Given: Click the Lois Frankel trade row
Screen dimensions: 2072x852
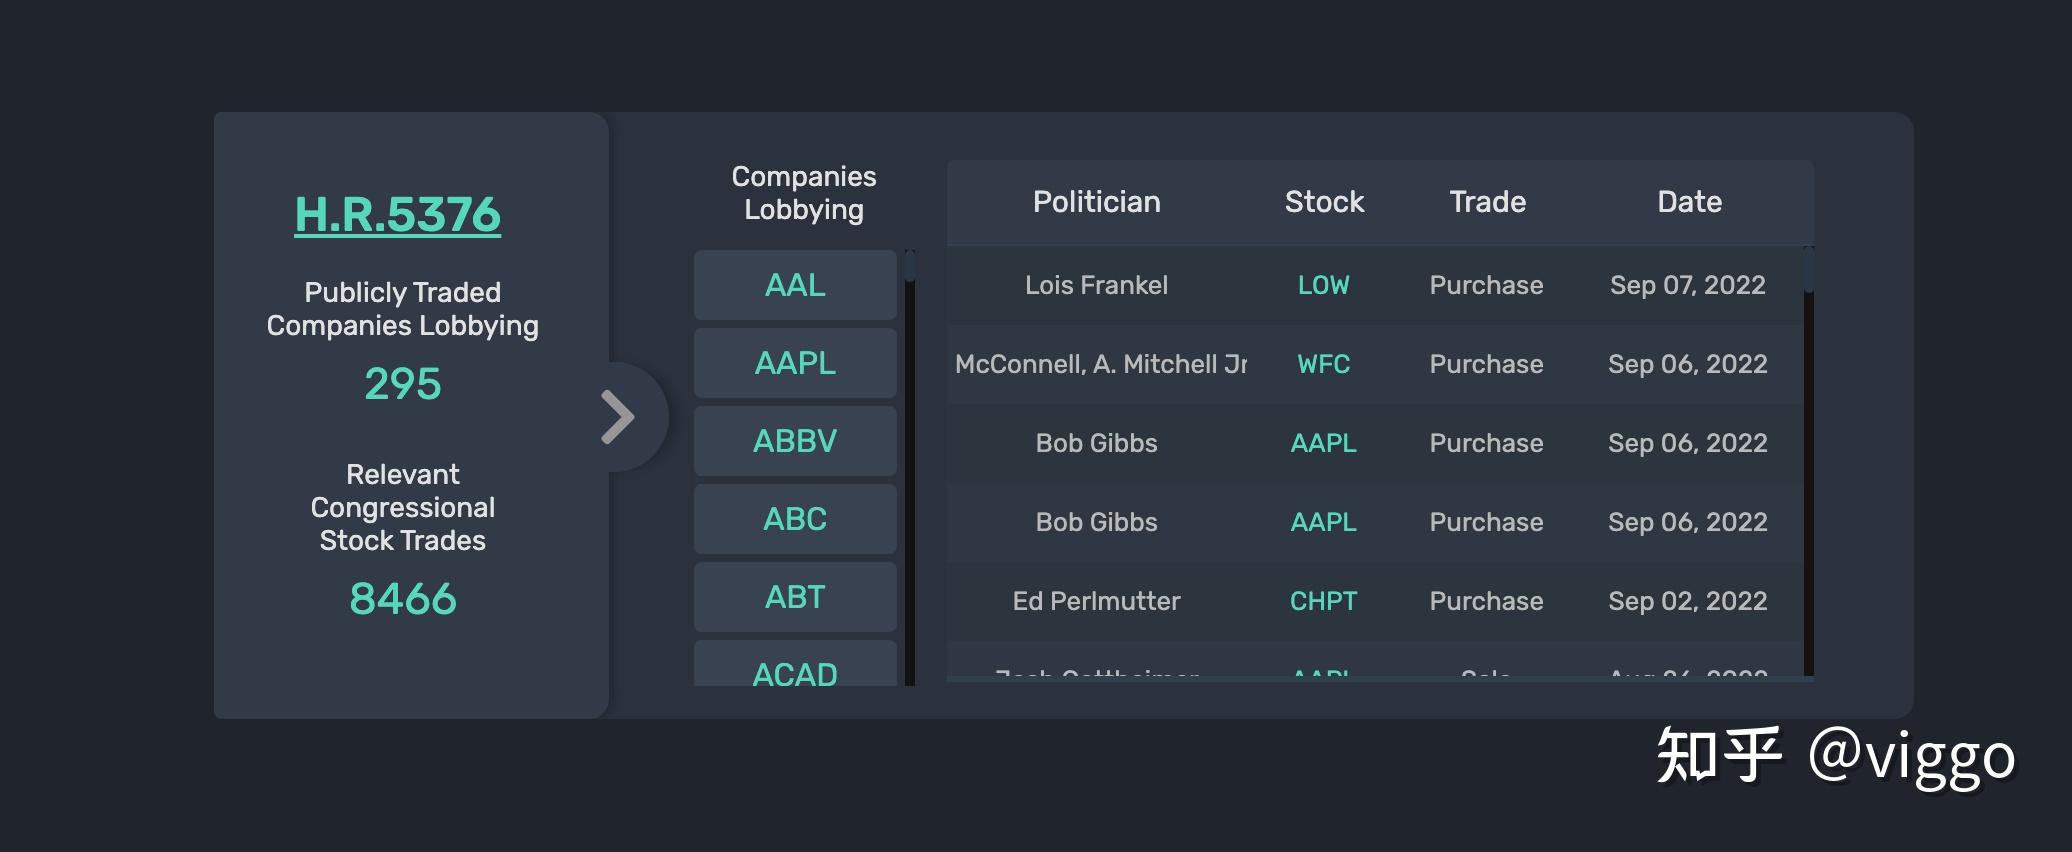Looking at the screenshot, I should point(1096,285).
